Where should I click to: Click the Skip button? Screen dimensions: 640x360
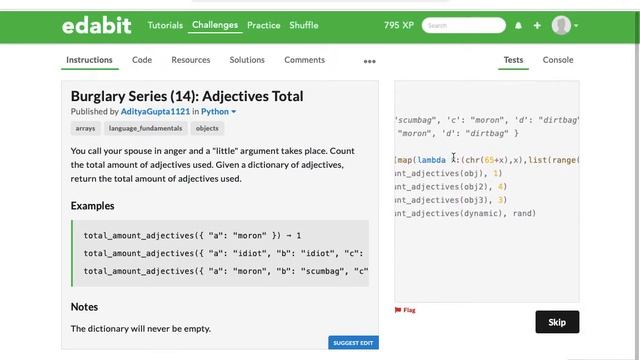[557, 322]
